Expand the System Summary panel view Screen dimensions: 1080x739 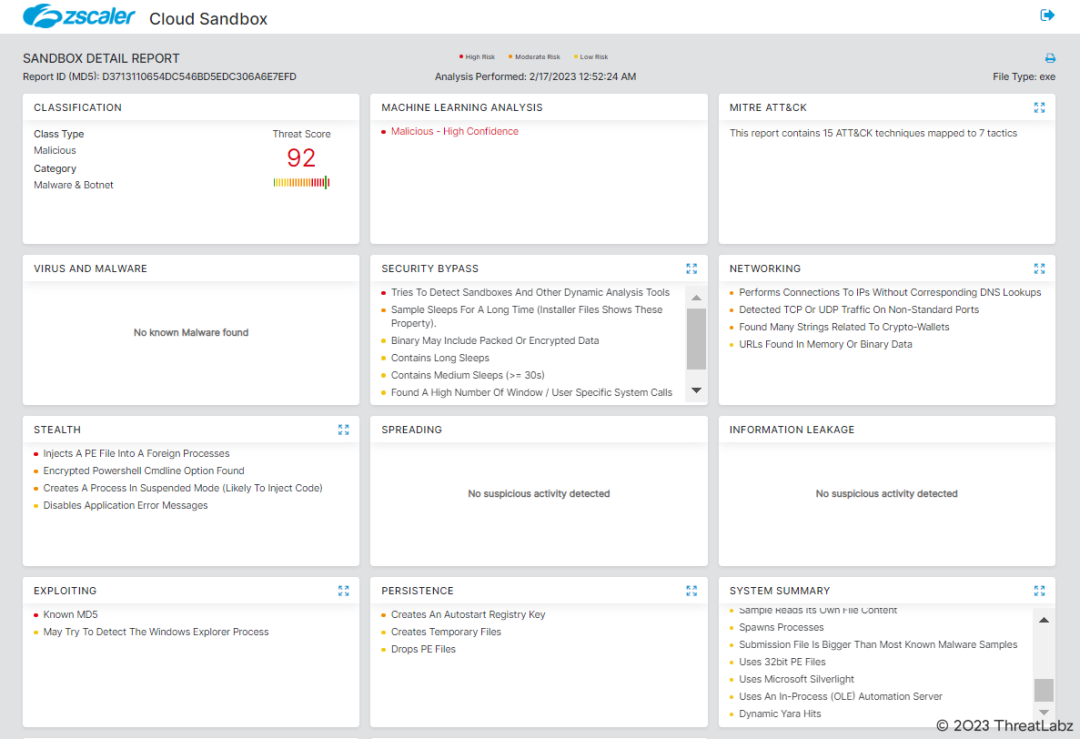[1039, 590]
